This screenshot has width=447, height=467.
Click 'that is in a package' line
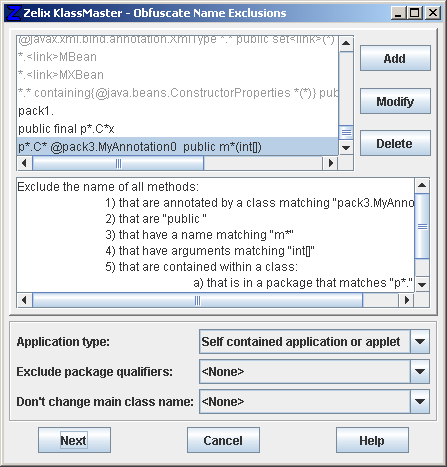click(x=303, y=283)
